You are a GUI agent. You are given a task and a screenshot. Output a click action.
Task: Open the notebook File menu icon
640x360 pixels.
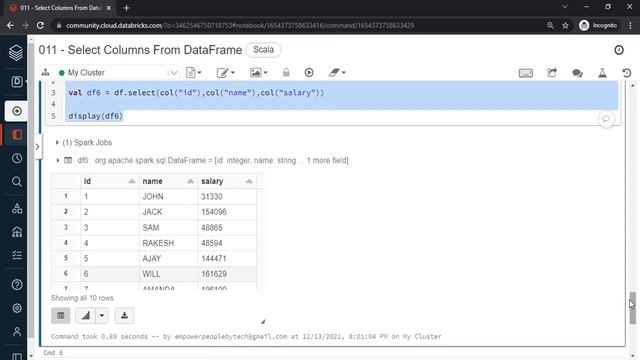[x=193, y=73]
